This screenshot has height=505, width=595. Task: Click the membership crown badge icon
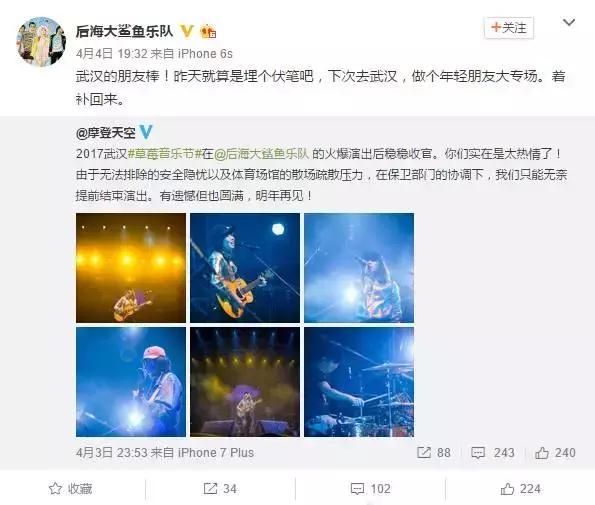tap(208, 31)
